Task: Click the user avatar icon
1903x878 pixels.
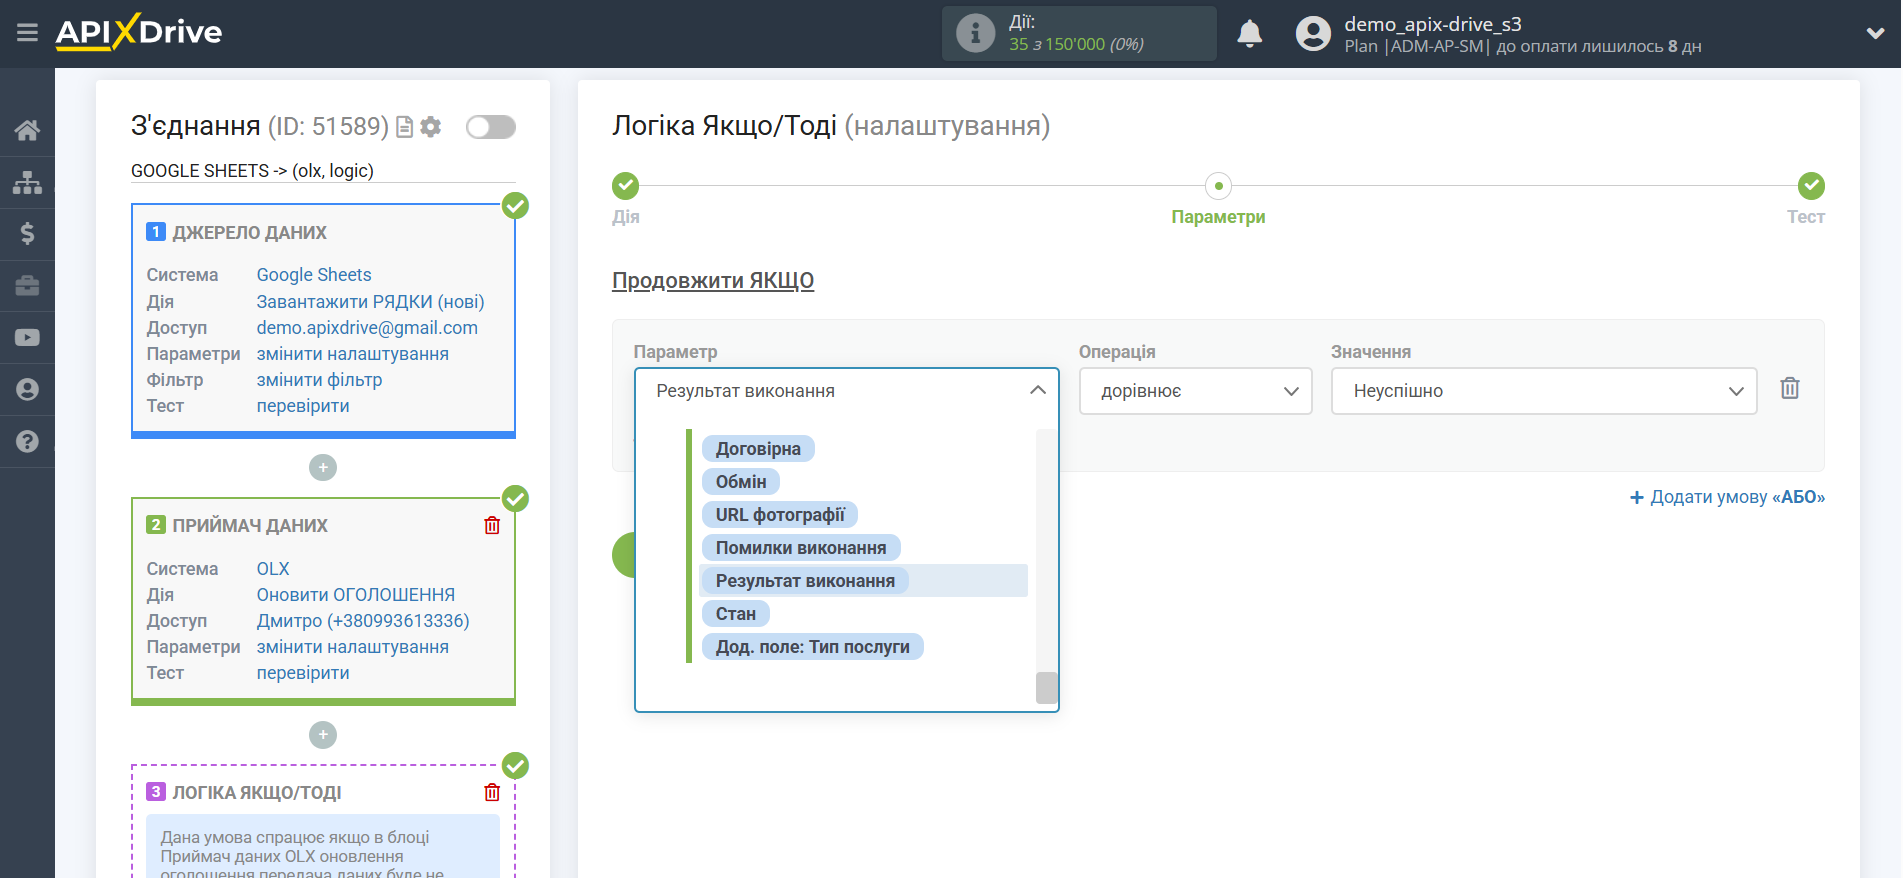Action: click(1313, 34)
